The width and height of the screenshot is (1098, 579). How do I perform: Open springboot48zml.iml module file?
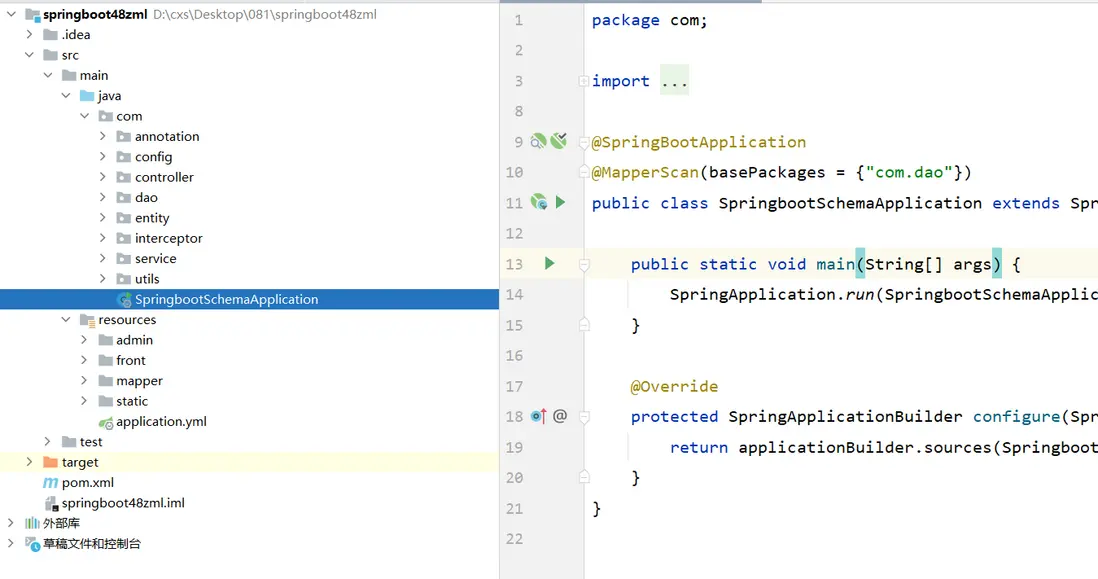pyautogui.click(x=123, y=503)
